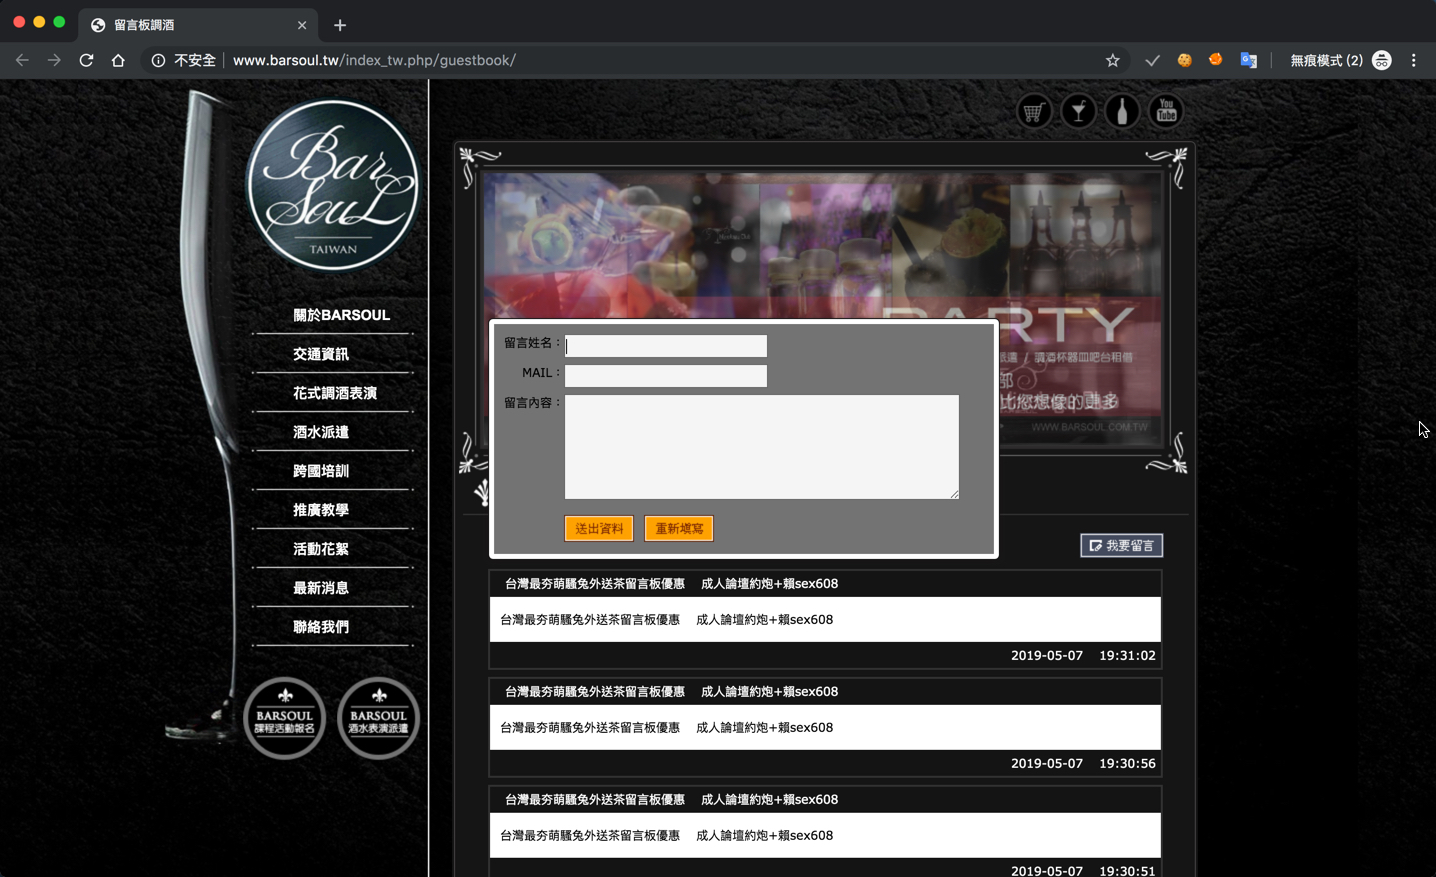This screenshot has height=877, width=1436.
Task: Select timestamp 2019-05-07 19:30:51
Action: [x=1083, y=871]
